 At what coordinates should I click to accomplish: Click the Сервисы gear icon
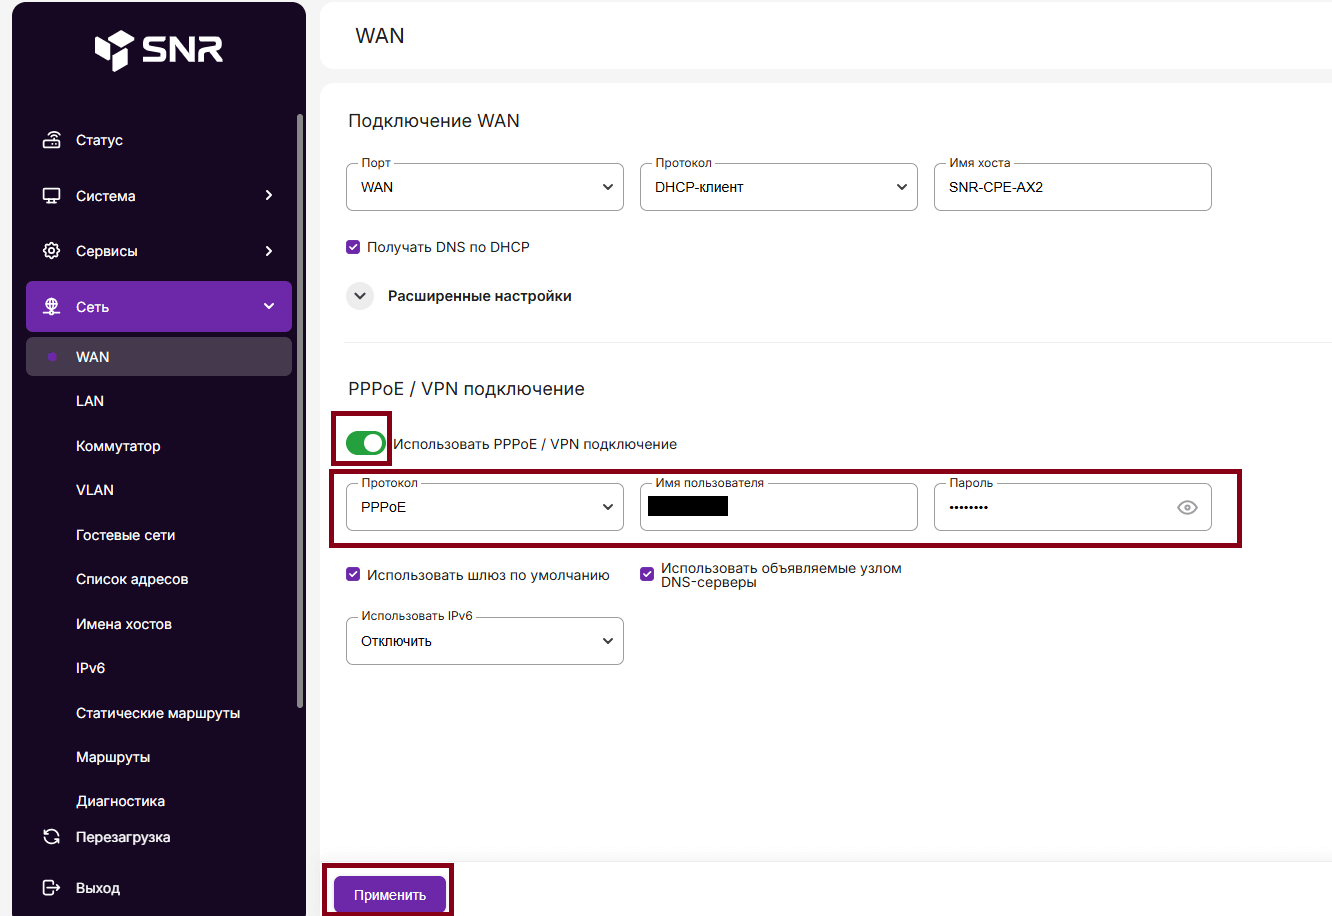52,251
